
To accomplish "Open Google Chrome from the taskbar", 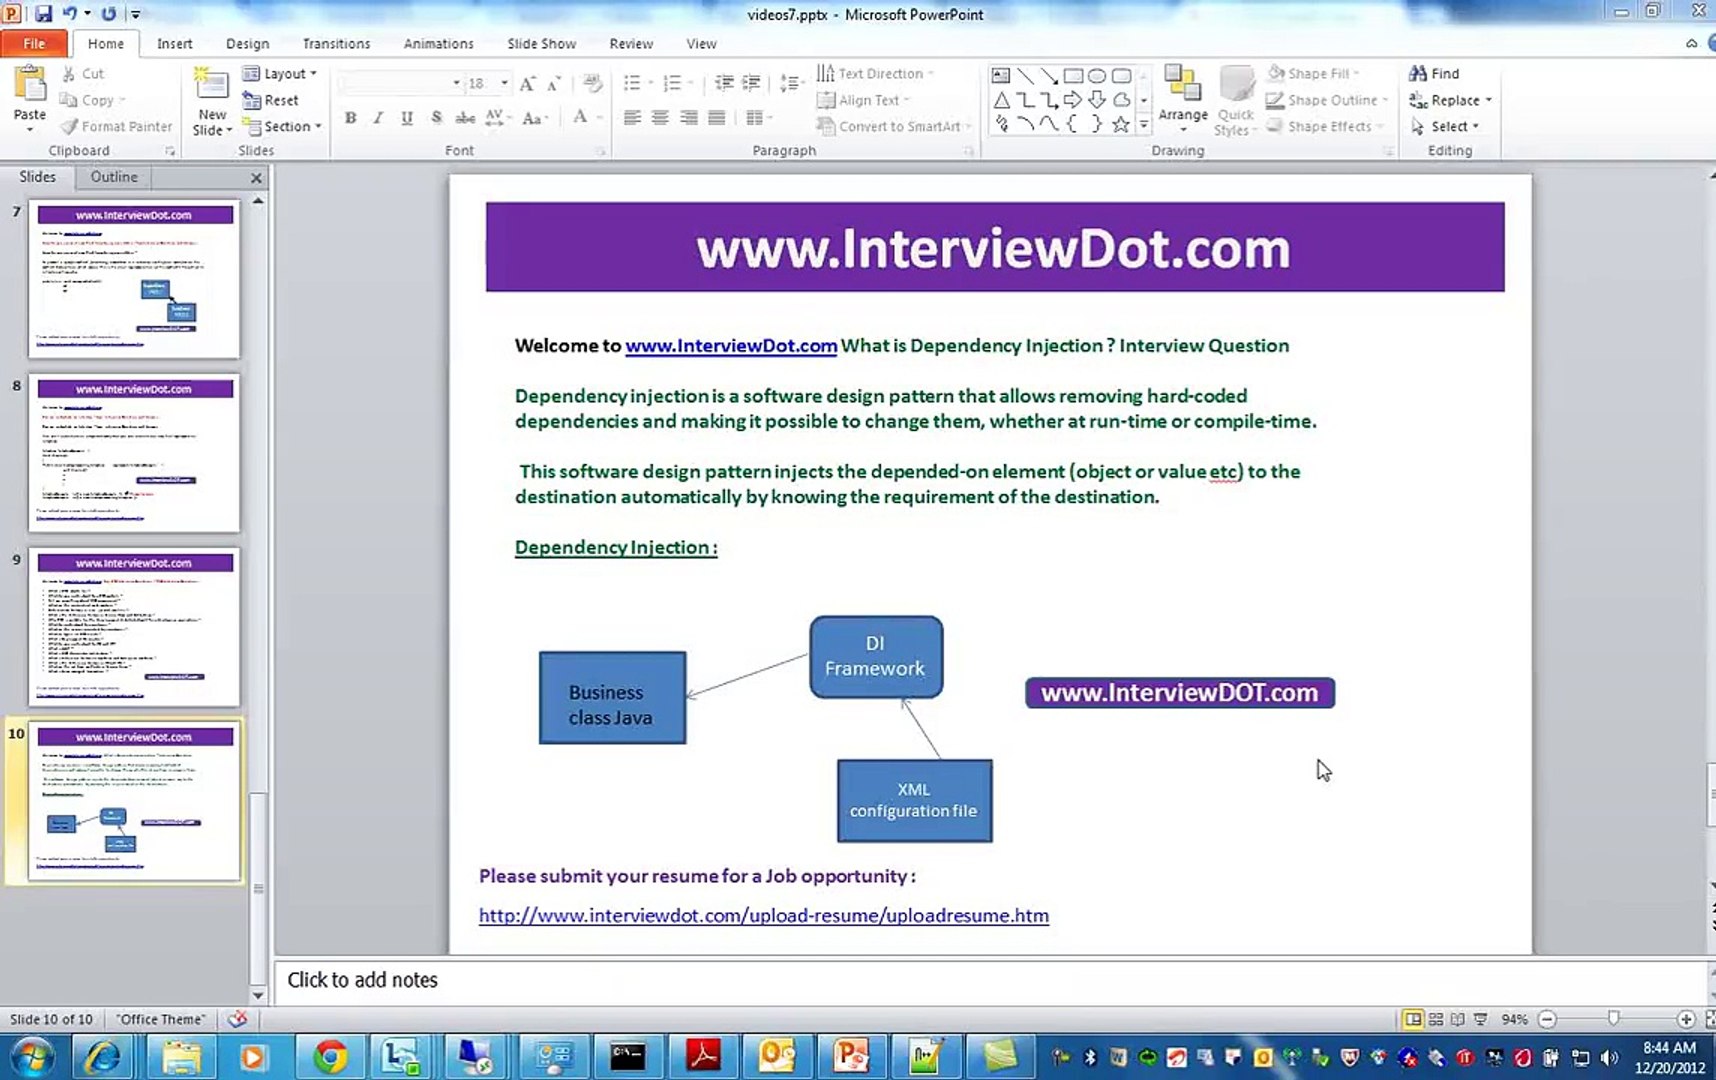I will [330, 1057].
